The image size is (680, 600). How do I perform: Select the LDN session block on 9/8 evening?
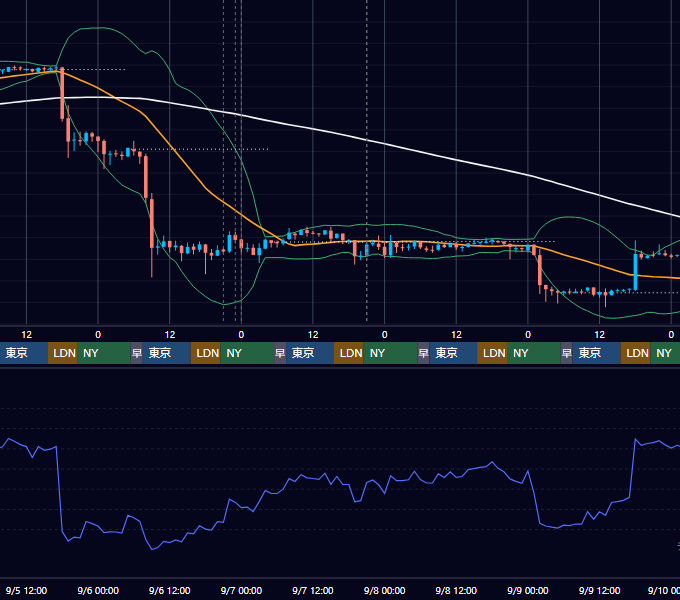492,353
